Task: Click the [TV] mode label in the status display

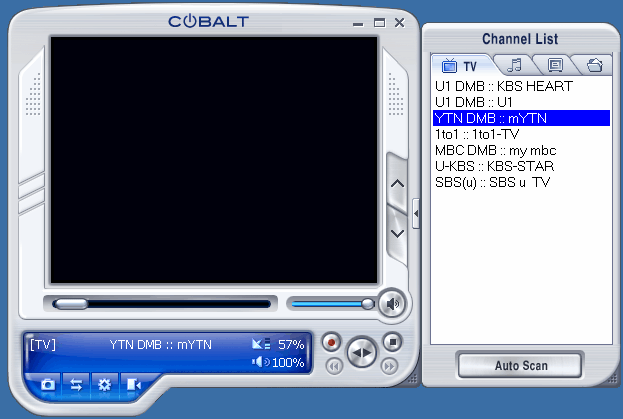Action: tap(43, 344)
